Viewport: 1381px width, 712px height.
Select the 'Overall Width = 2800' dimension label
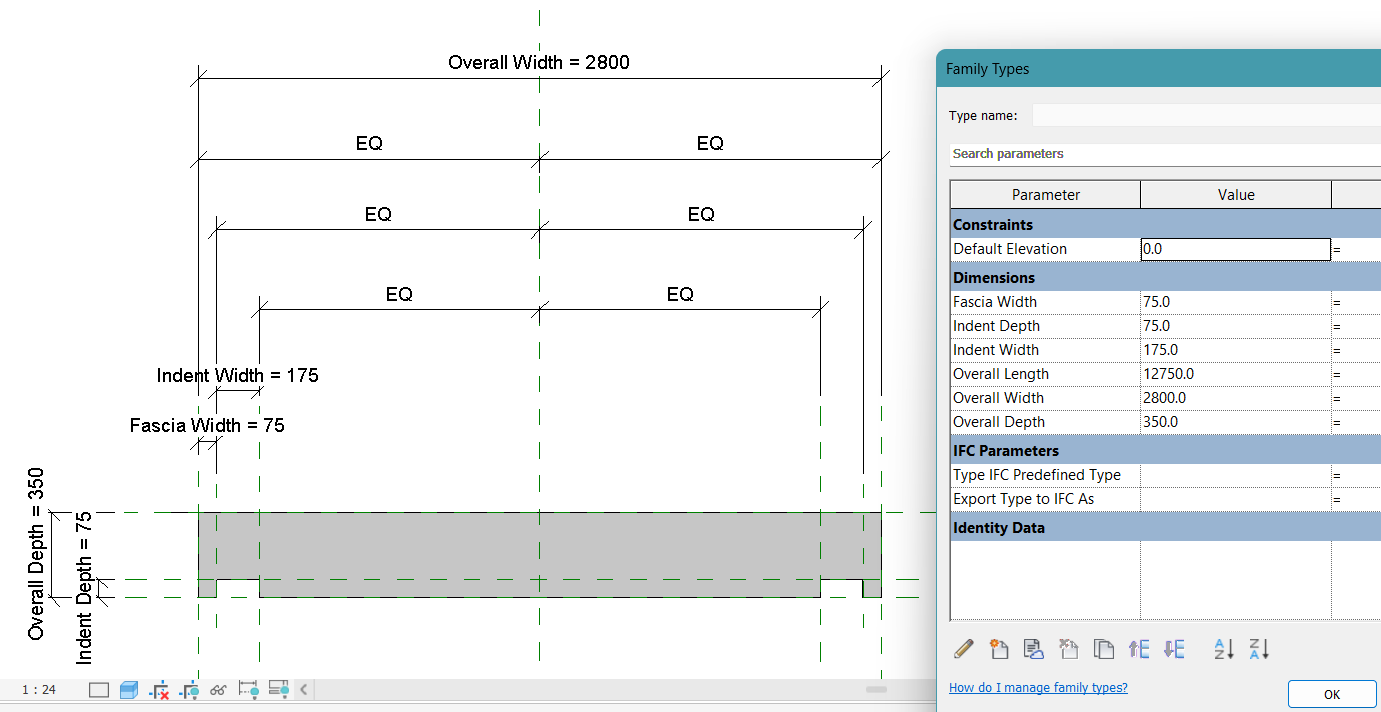(539, 62)
